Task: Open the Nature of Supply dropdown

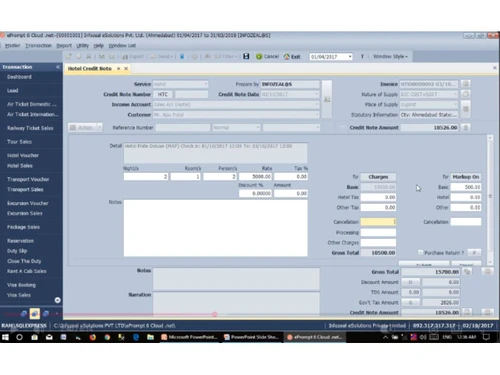Action: tap(455, 94)
